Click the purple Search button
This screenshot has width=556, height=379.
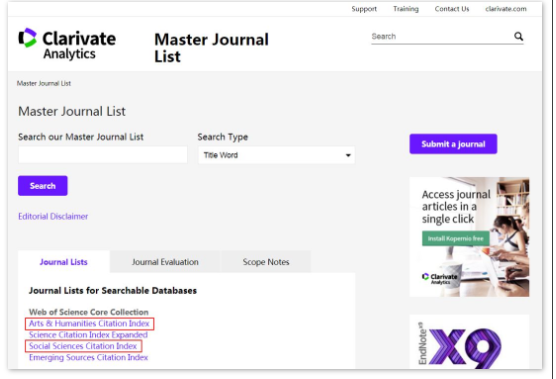[43, 186]
